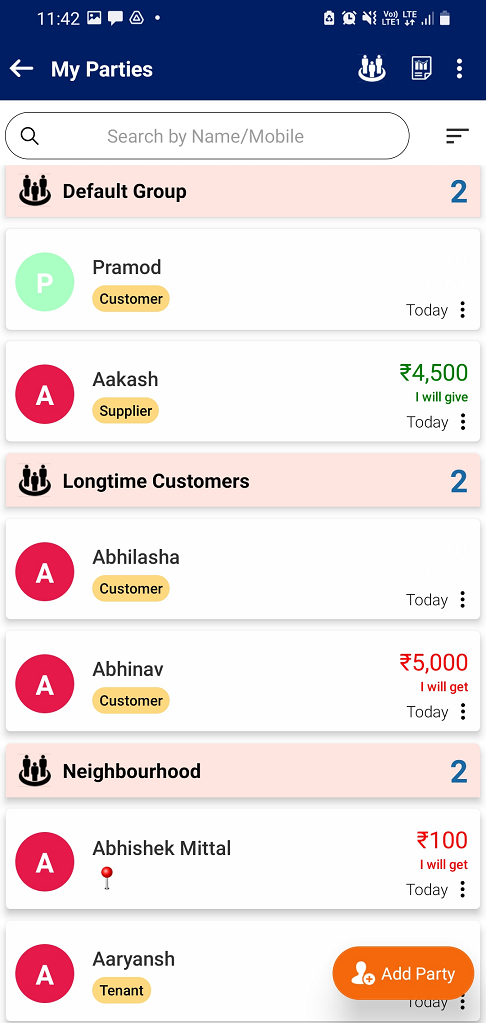Tap the Add Party button
This screenshot has width=486, height=1023.
click(403, 973)
